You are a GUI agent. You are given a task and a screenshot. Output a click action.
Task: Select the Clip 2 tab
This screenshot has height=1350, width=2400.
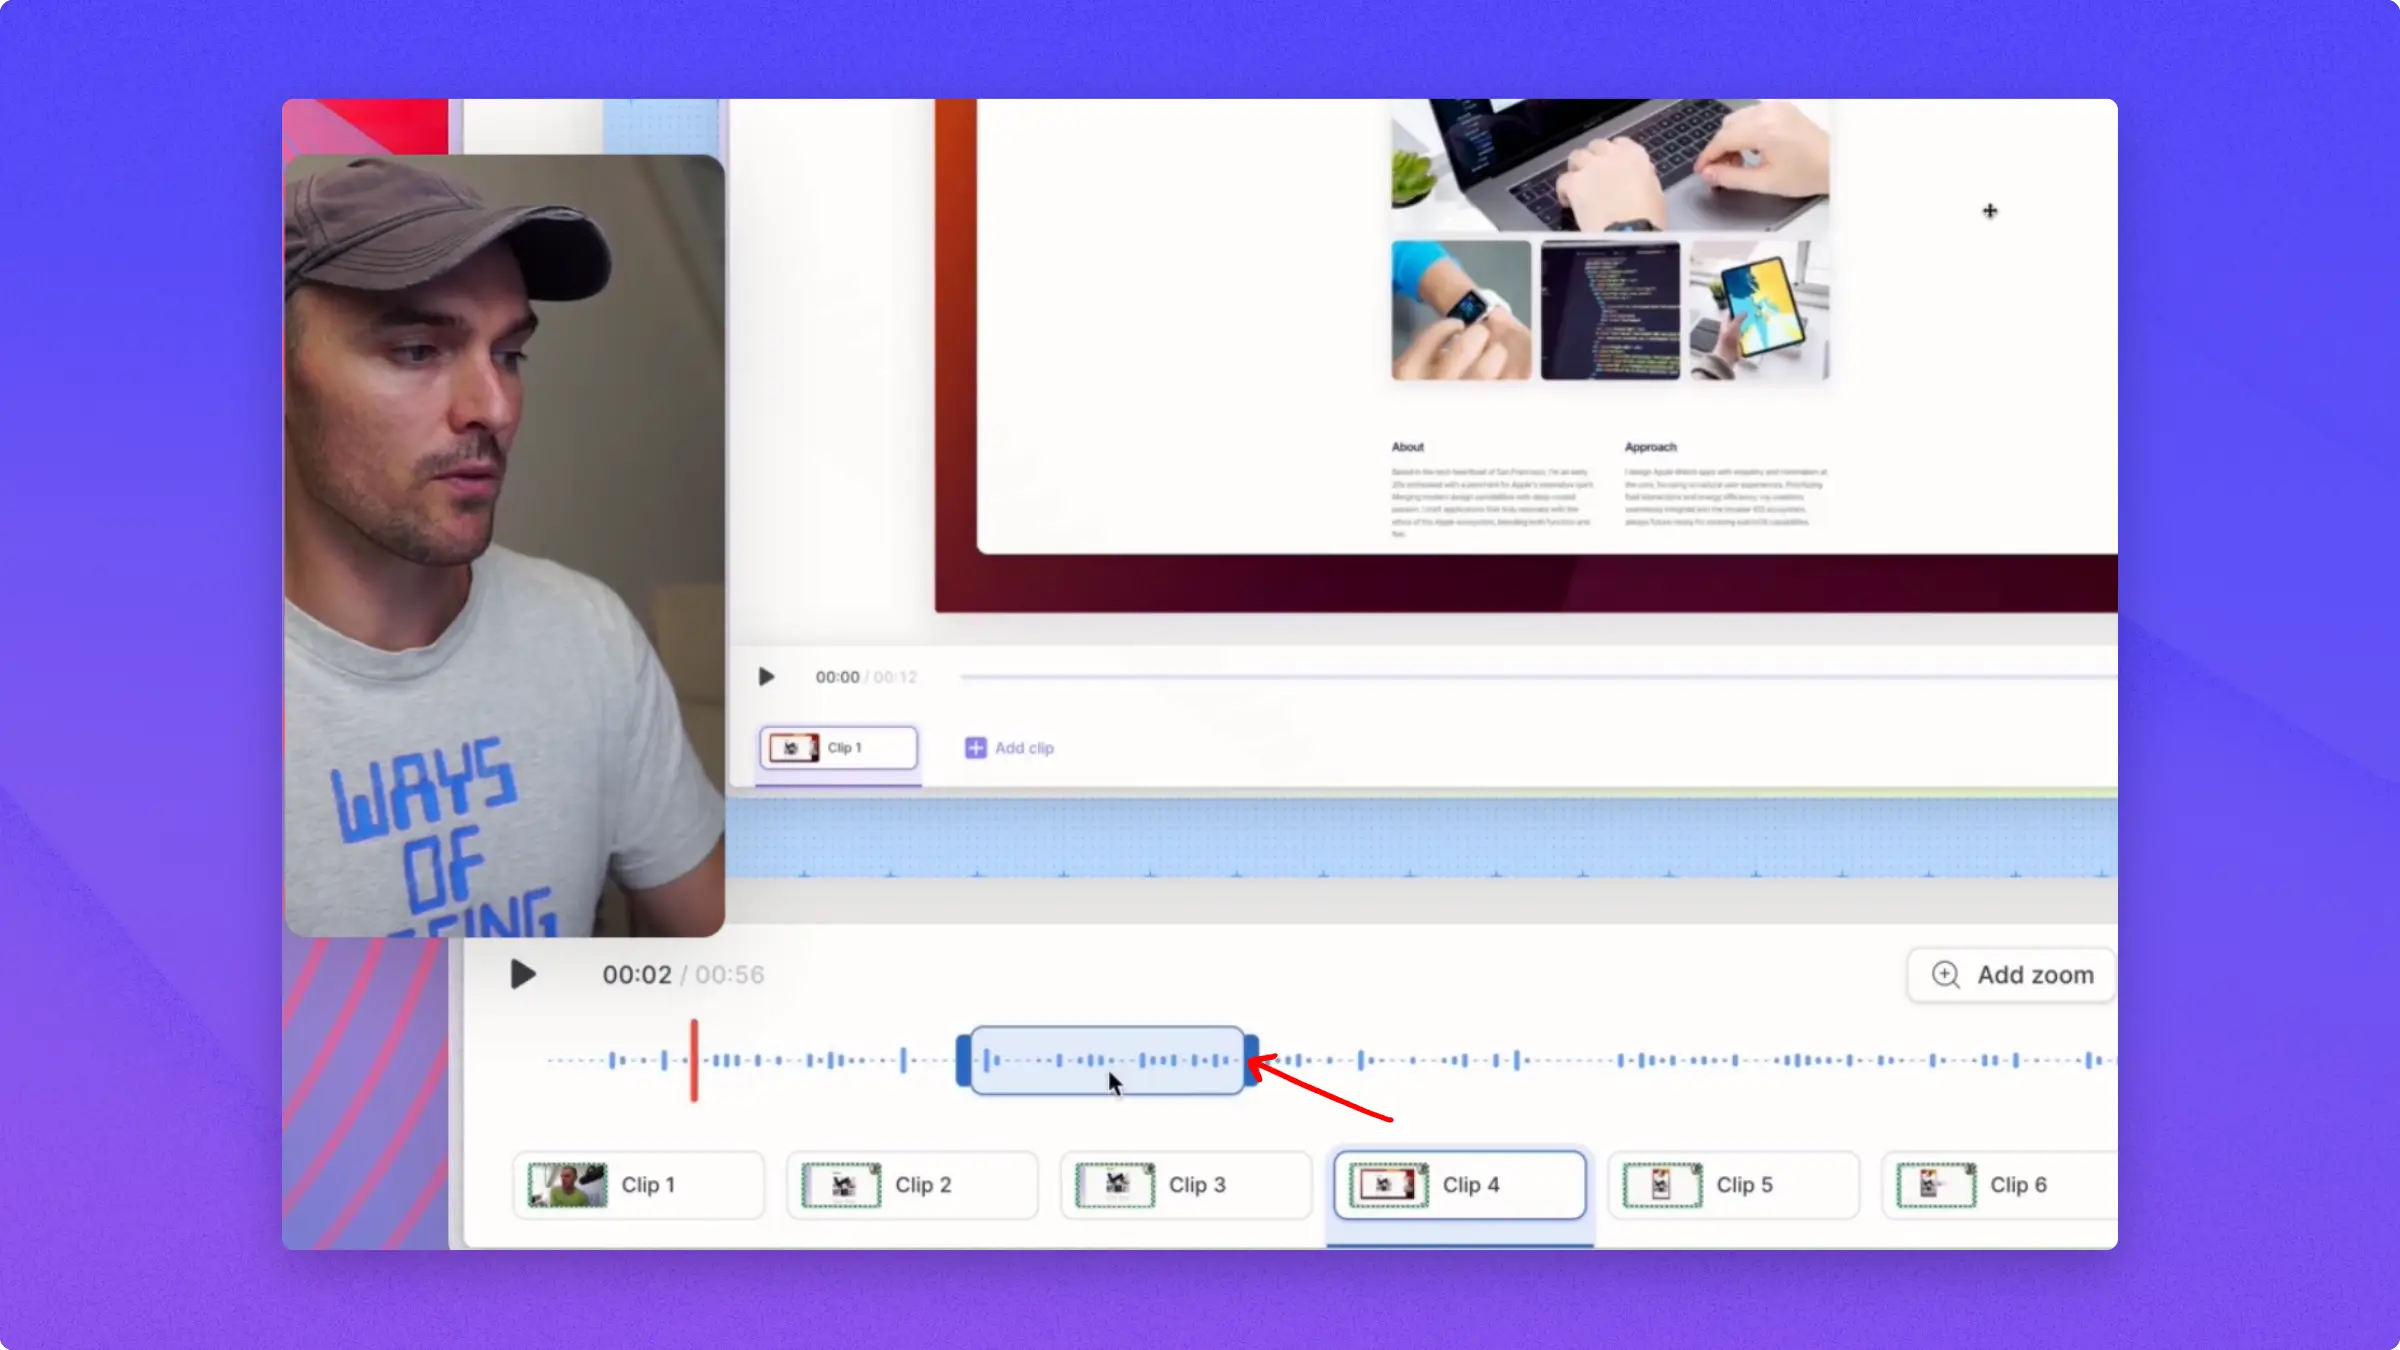pyautogui.click(x=912, y=1185)
